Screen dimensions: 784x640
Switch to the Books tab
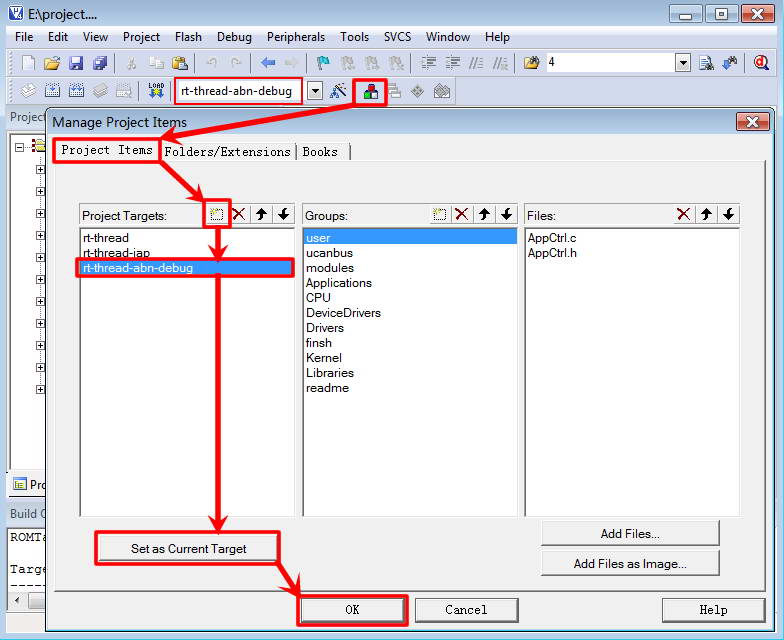[320, 152]
